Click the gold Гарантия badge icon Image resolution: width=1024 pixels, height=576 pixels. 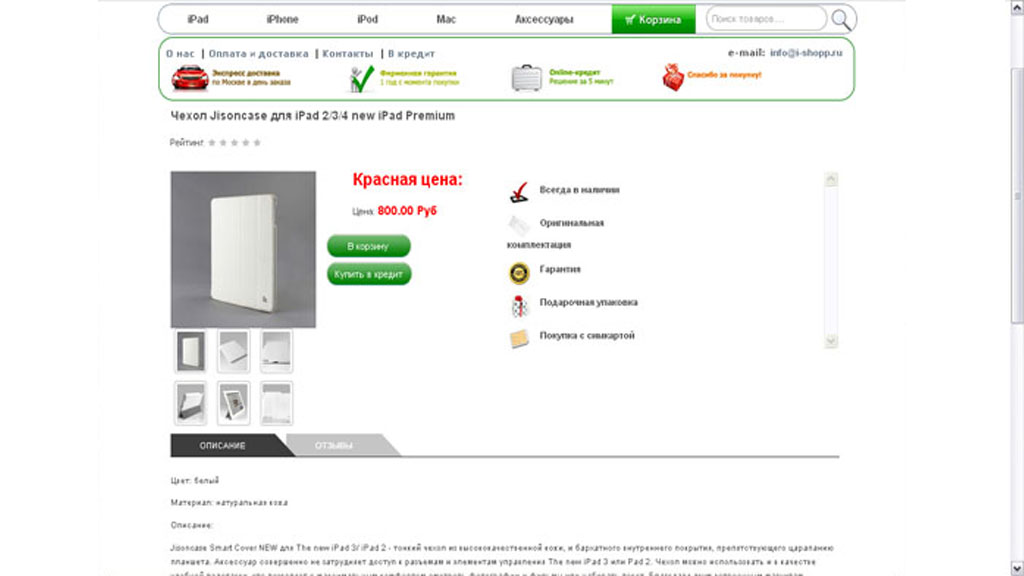[519, 273]
